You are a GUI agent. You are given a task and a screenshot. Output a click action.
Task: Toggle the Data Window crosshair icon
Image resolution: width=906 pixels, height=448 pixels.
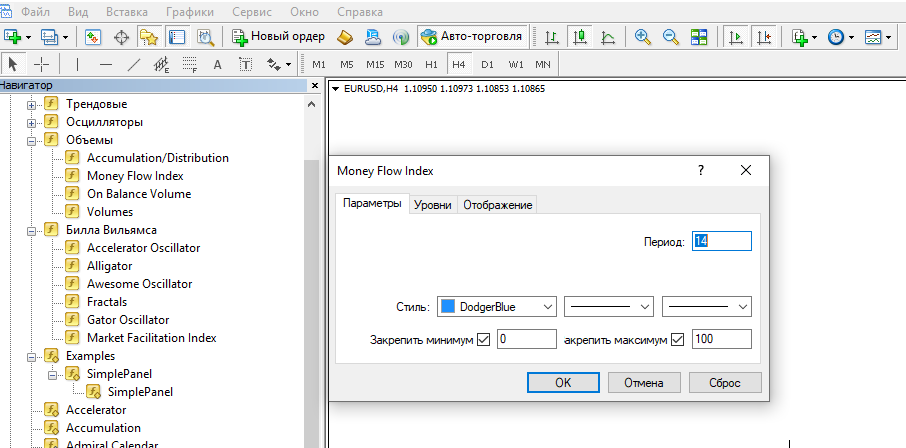(x=121, y=37)
